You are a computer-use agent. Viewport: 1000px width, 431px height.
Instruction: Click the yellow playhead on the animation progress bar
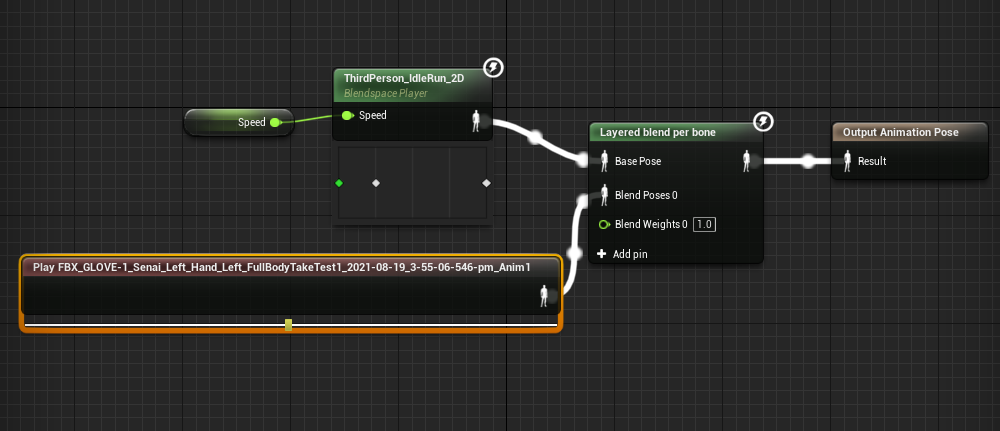tap(288, 325)
